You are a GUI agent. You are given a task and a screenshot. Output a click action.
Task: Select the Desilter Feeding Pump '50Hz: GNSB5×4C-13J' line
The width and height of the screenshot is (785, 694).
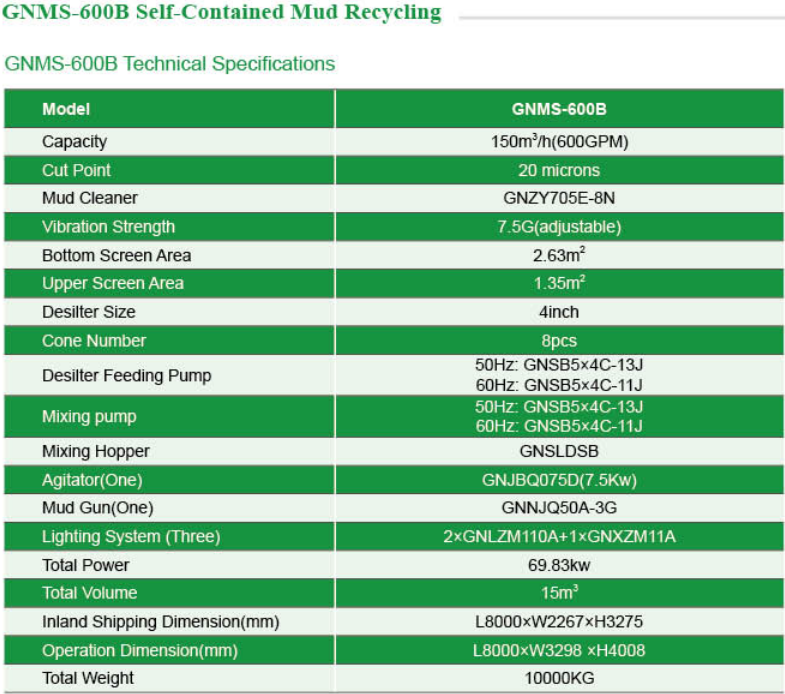click(x=559, y=365)
